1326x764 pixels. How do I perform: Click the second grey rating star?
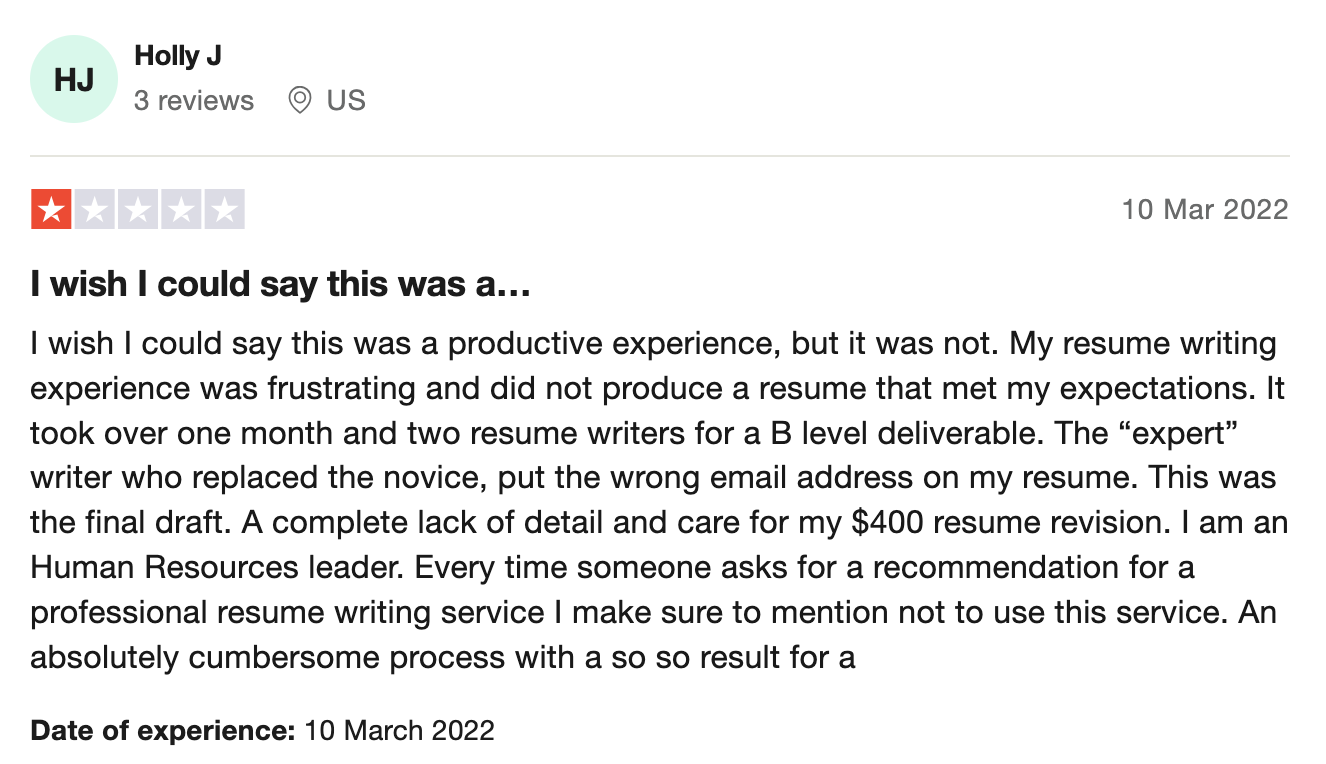(95, 210)
